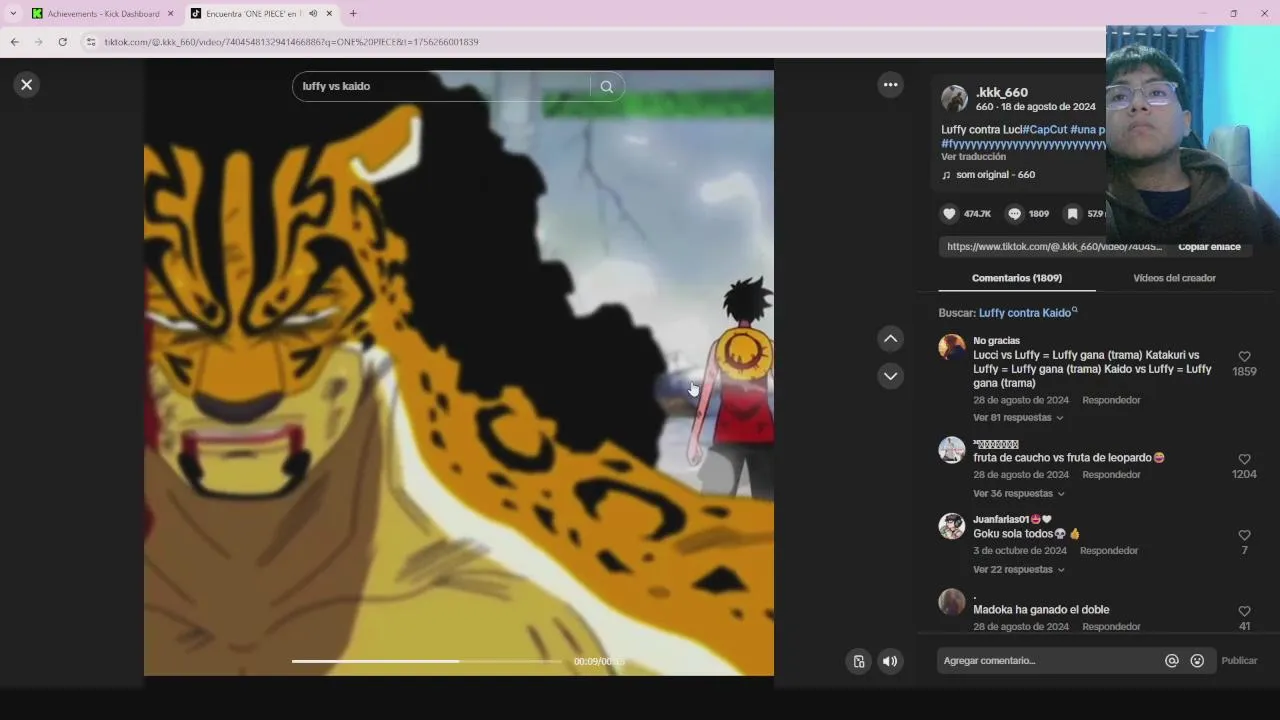Like the 'Goku sola todos' comment
The image size is (1280, 720).
pos(1244,536)
